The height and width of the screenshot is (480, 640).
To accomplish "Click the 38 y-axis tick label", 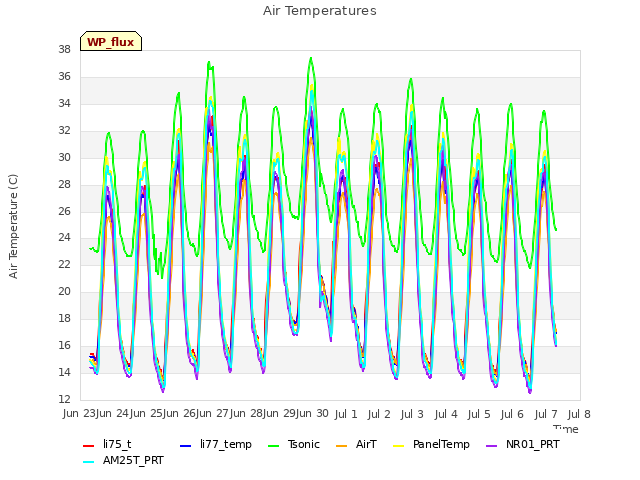I will (x=64, y=49).
